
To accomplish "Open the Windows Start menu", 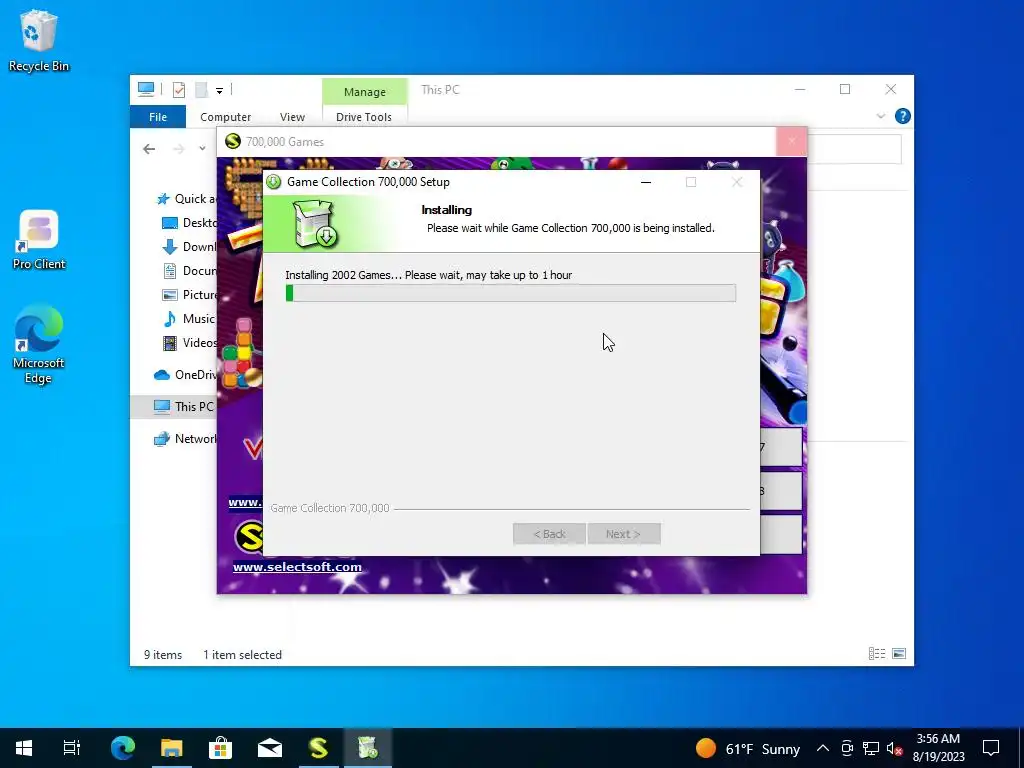I will point(24,748).
